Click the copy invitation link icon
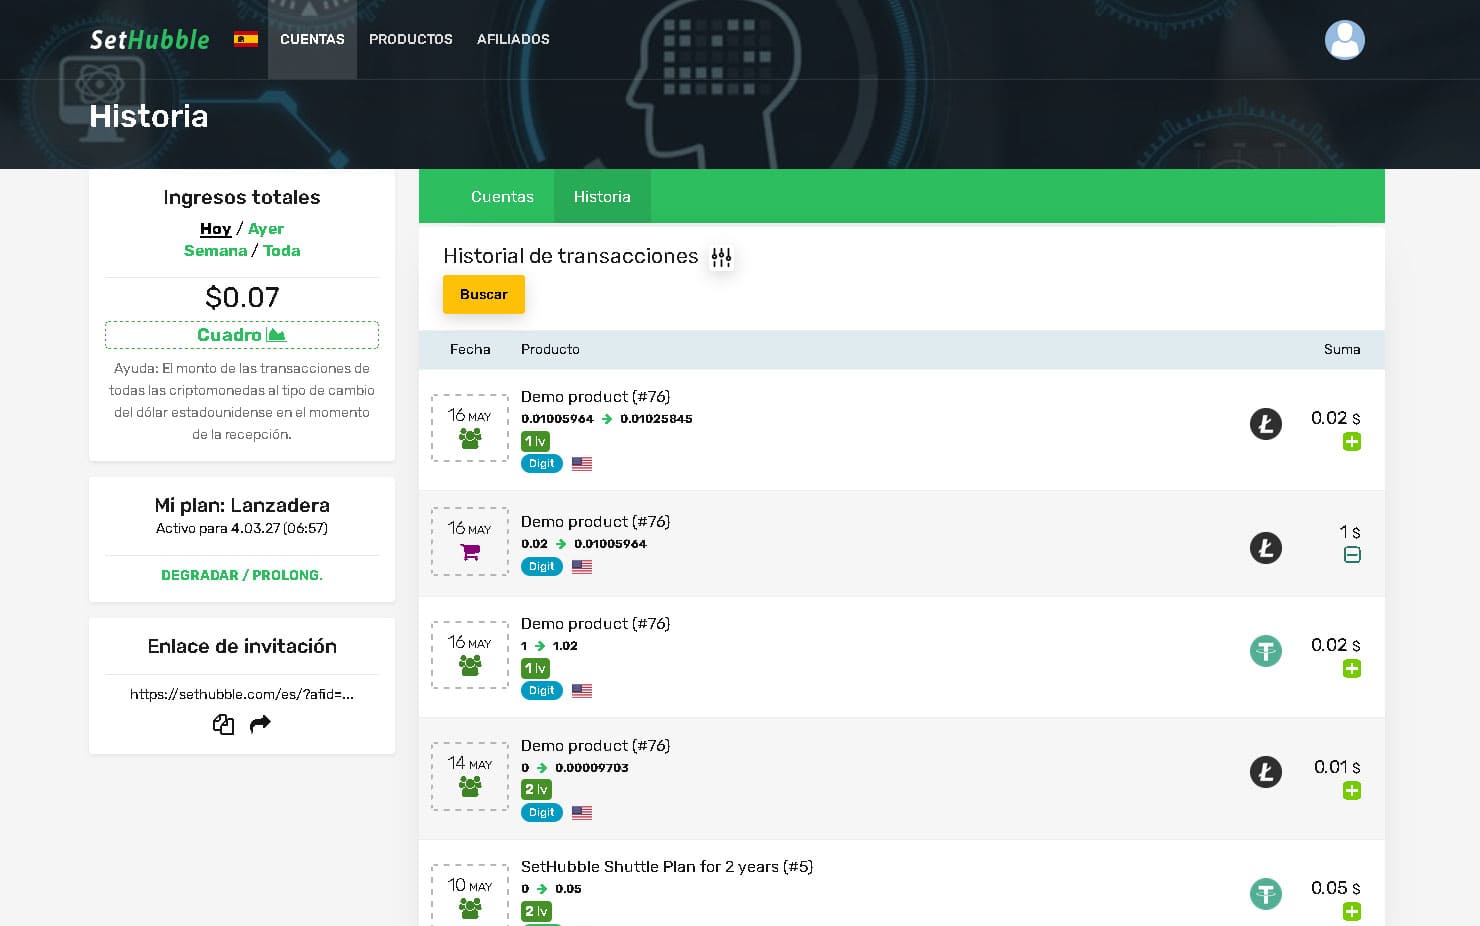The image size is (1480, 926). pos(223,724)
